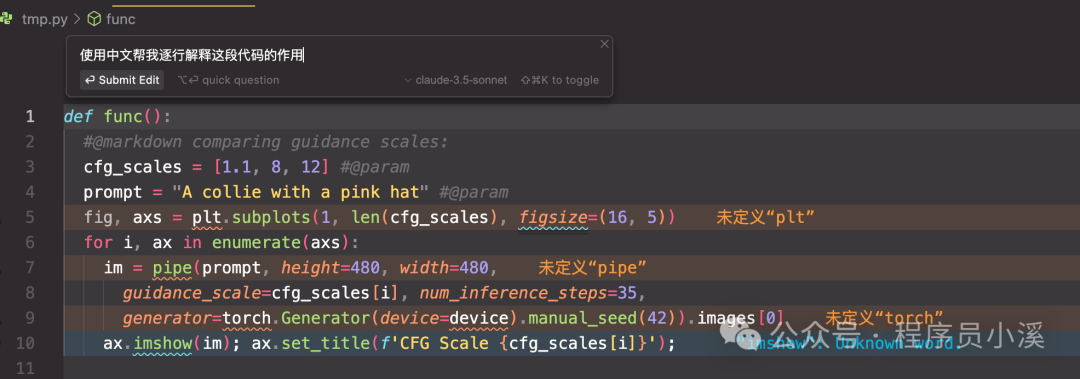Image resolution: width=1080 pixels, height=379 pixels.
Task: Click the cube symbol icon beside func
Action: 94,19
